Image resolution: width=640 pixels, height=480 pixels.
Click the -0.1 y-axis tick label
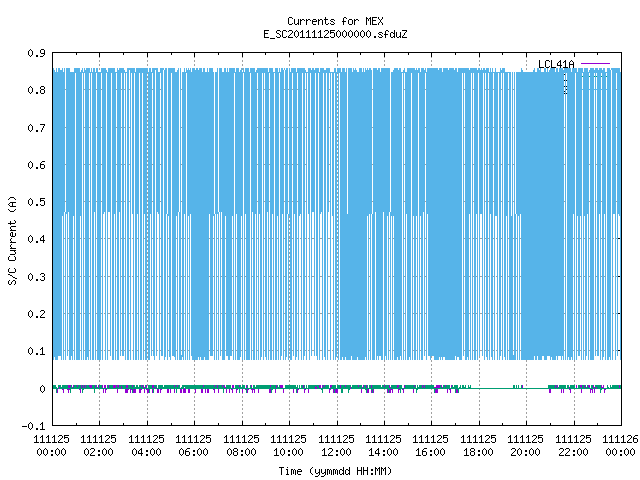pos(34,426)
